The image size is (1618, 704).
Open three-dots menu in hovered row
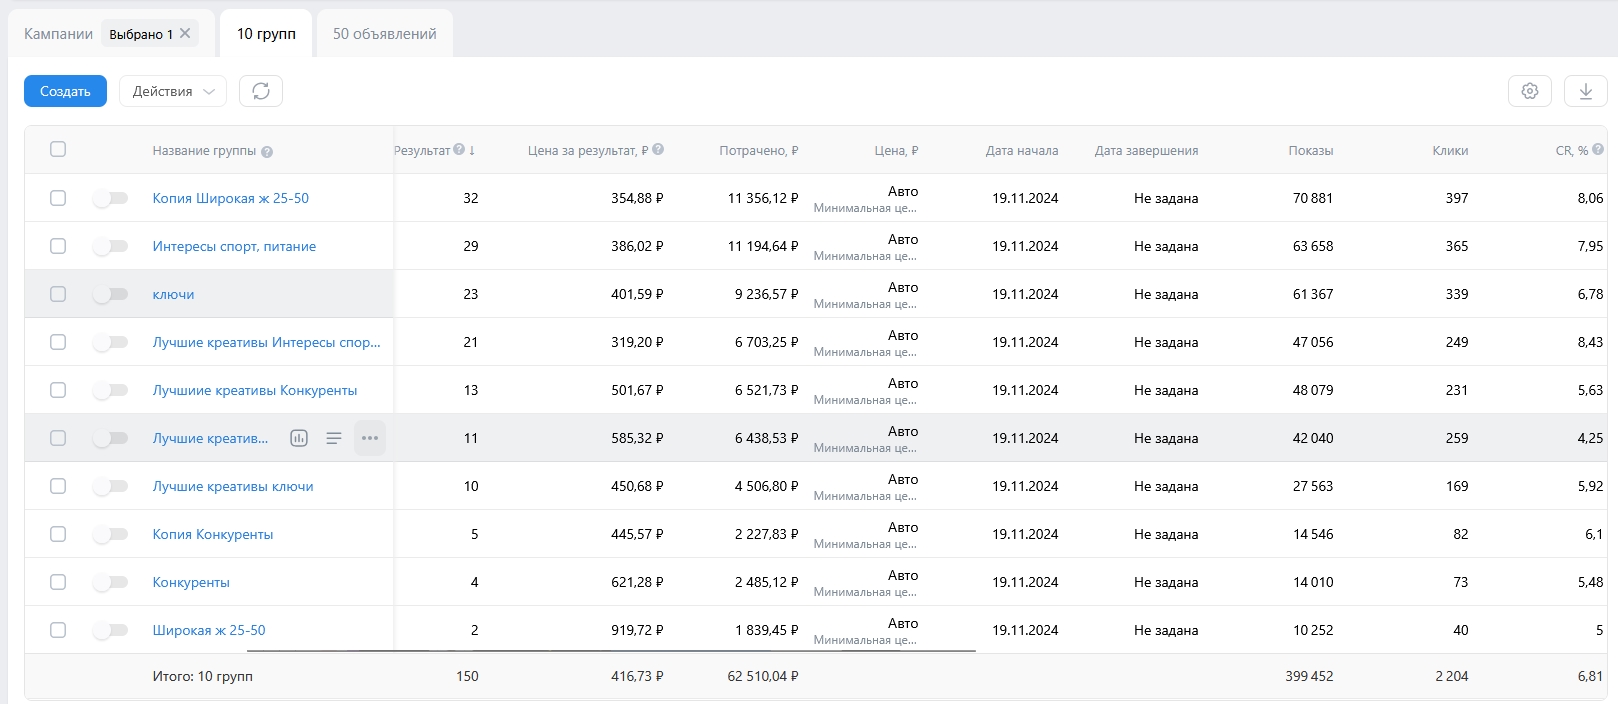370,438
